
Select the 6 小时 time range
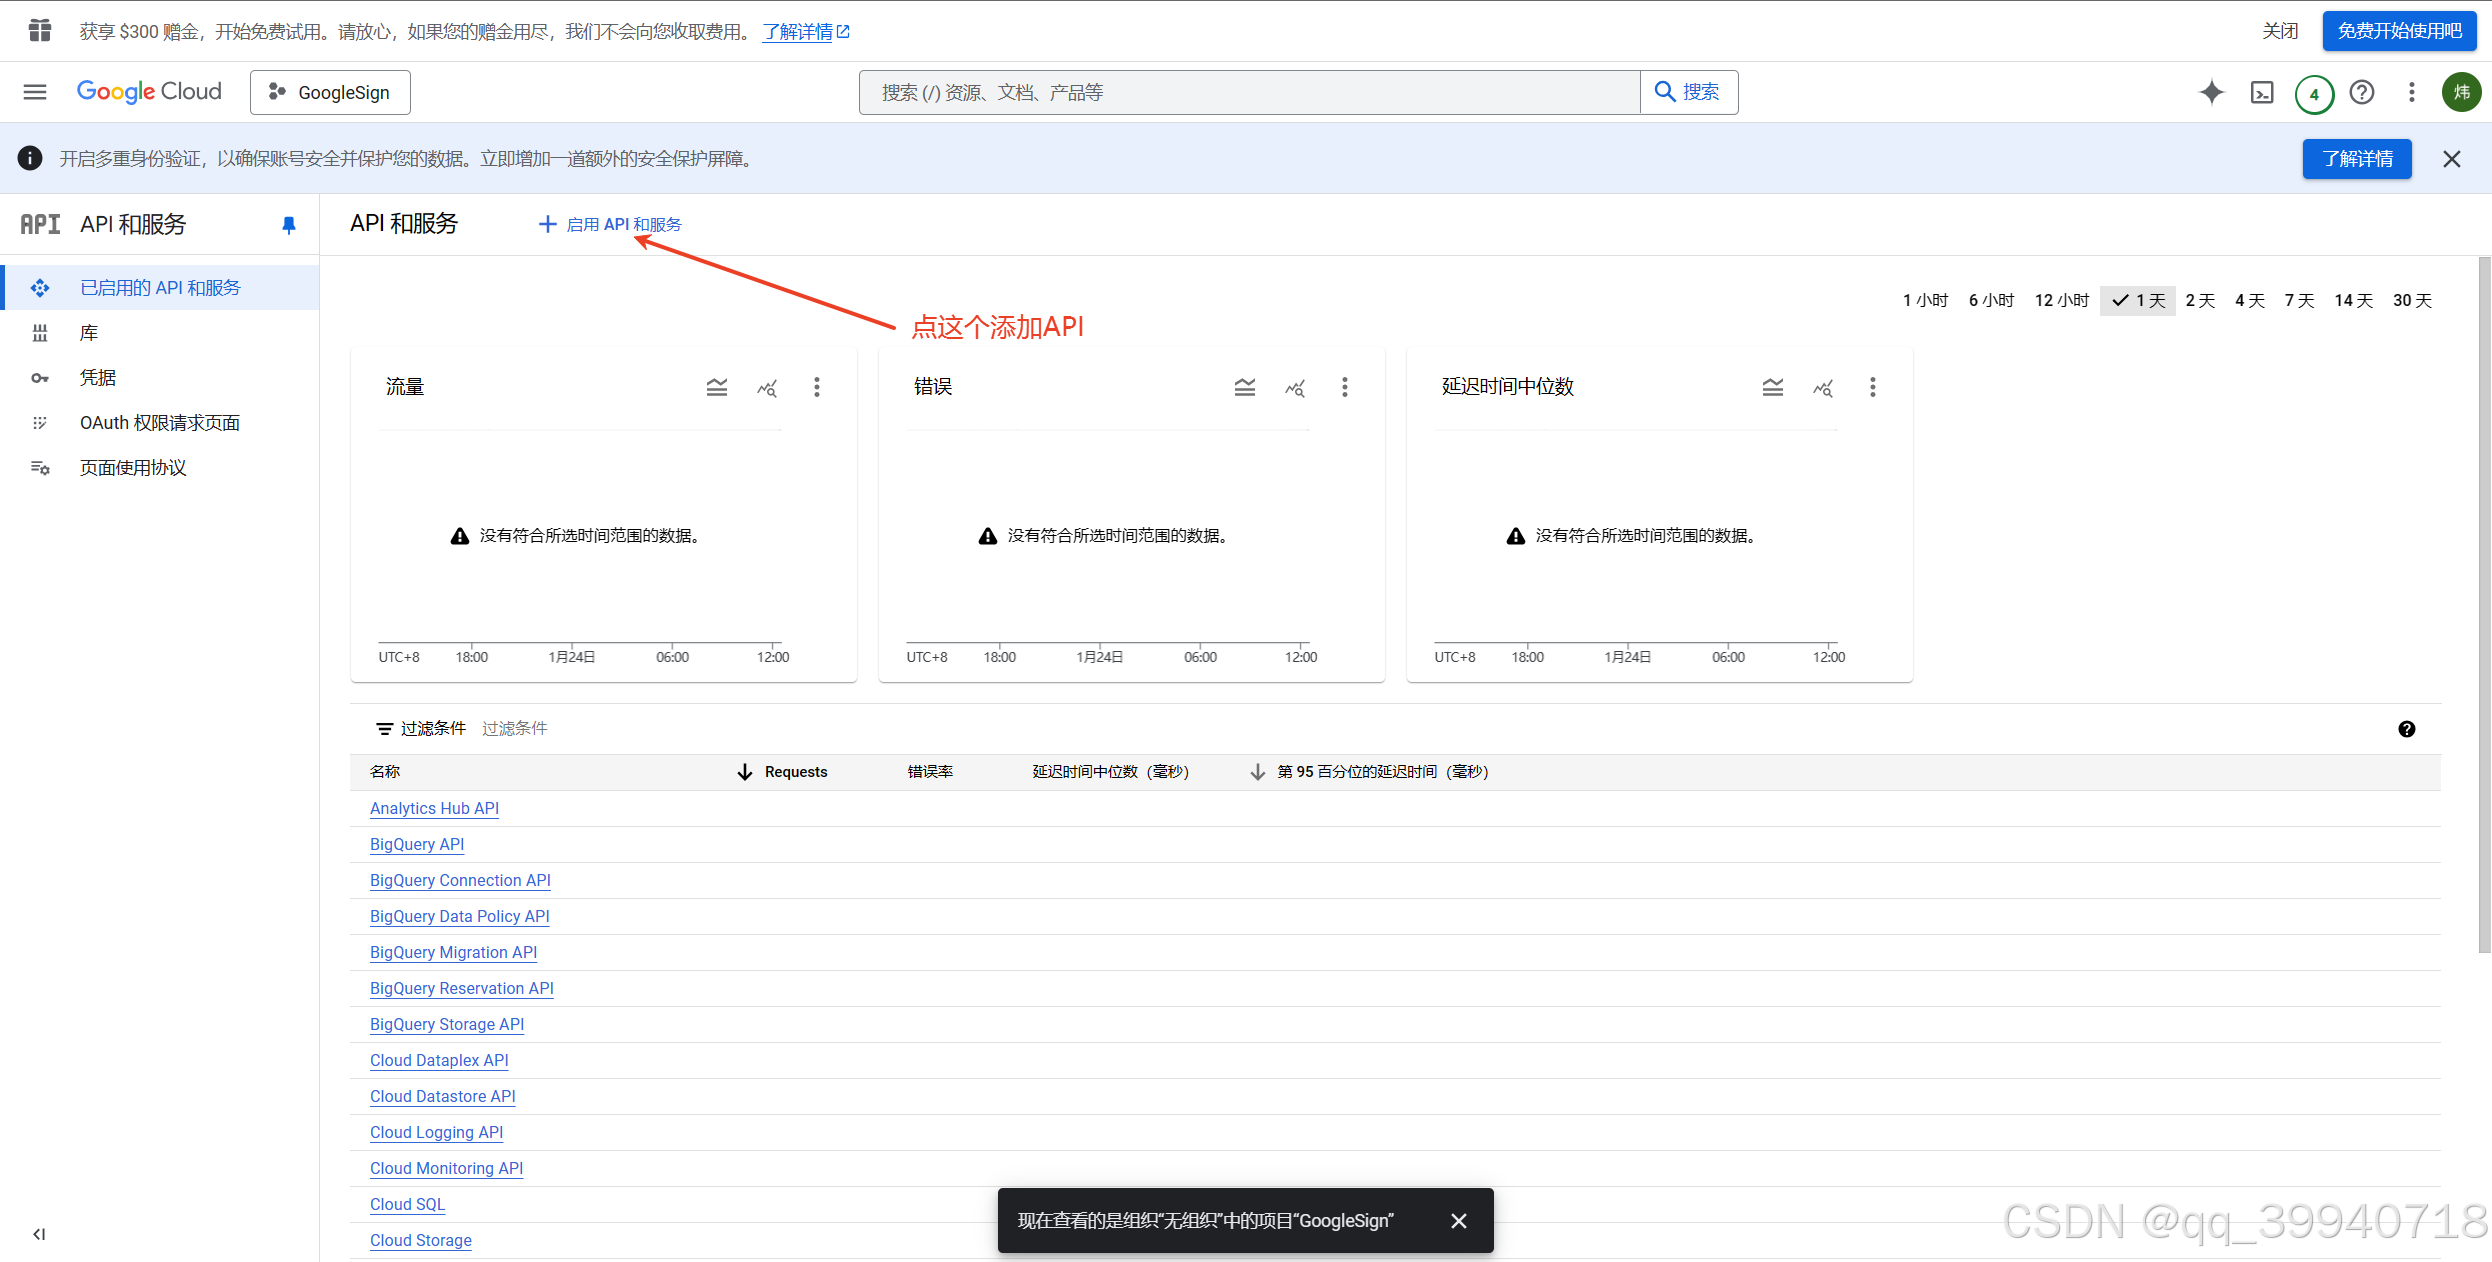[1991, 300]
